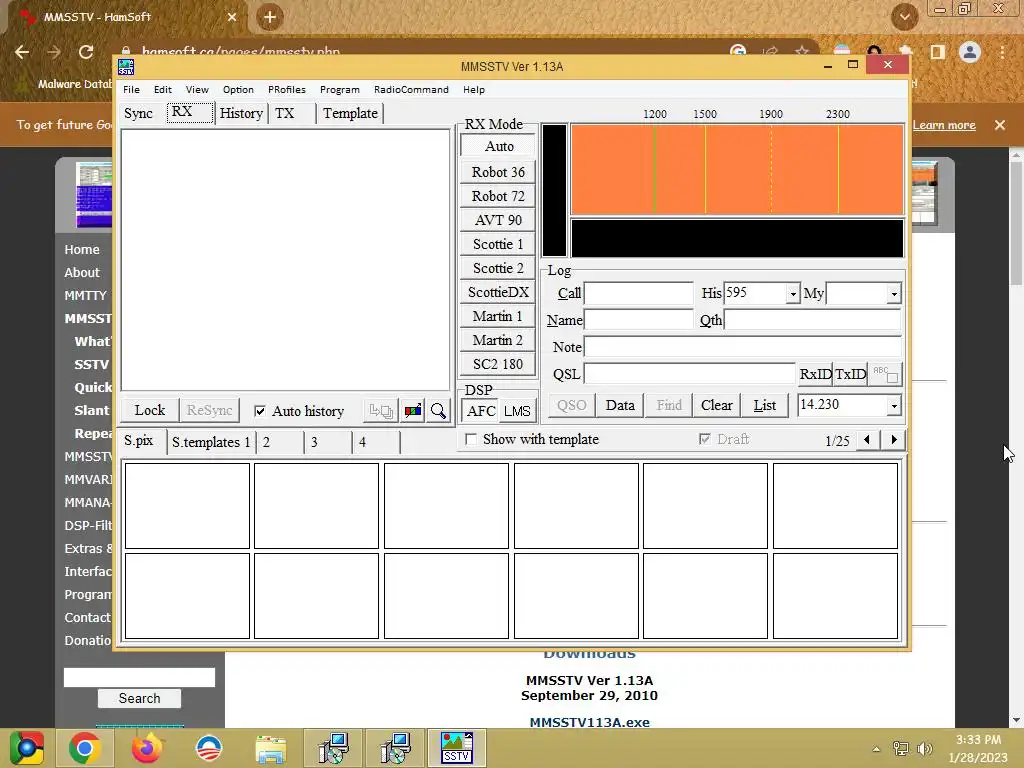
Task: Open the RadioCommand menu
Action: 411,89
